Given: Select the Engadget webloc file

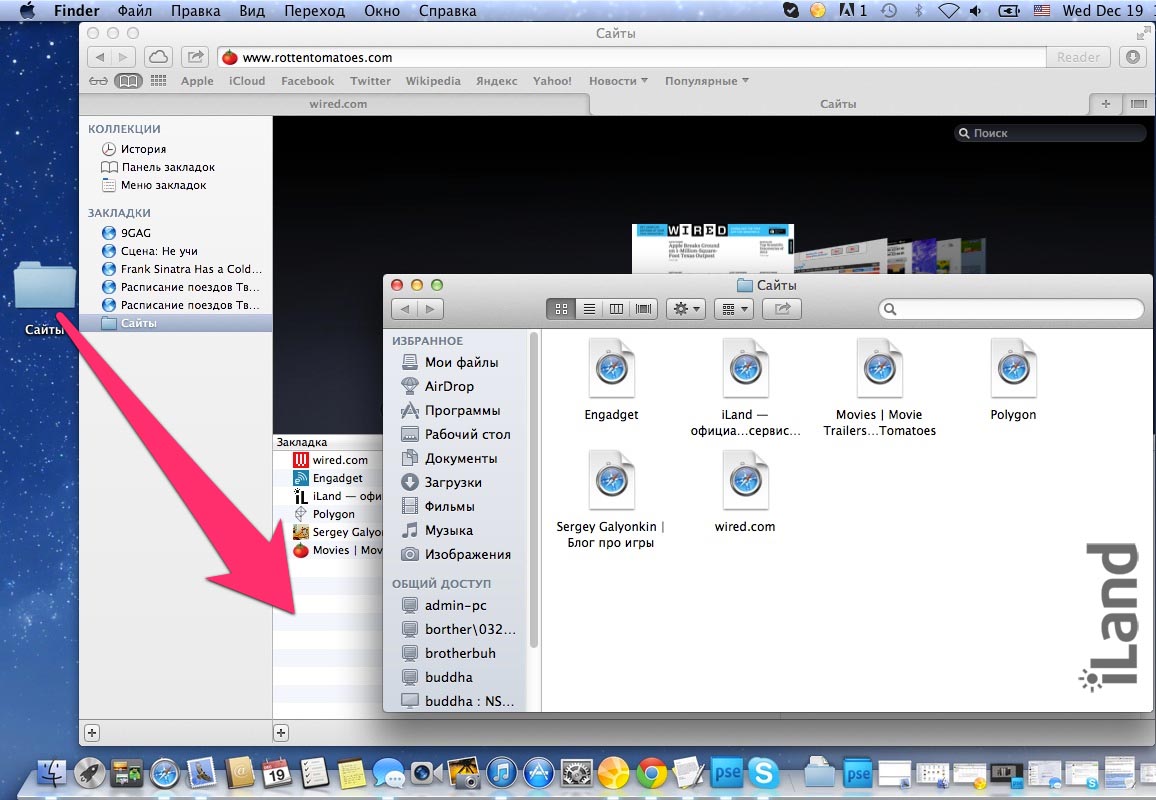Looking at the screenshot, I should coord(611,380).
